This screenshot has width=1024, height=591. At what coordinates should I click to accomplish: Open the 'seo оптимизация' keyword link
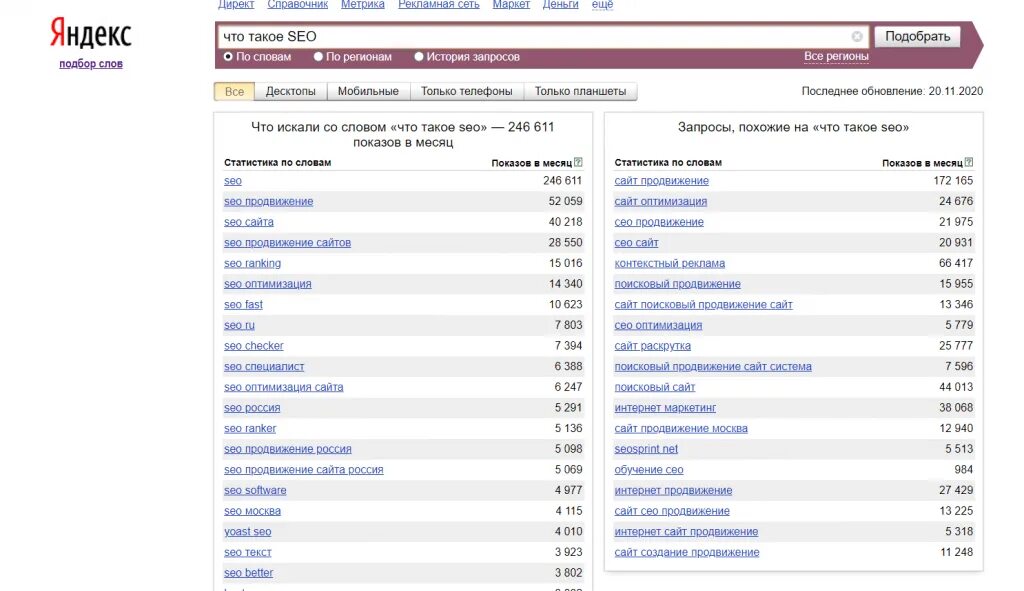(x=268, y=284)
